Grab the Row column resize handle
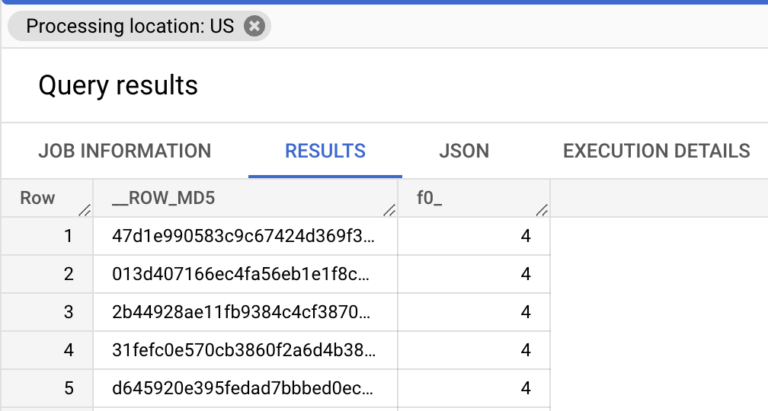Viewport: 768px width, 411px height. coord(85,210)
